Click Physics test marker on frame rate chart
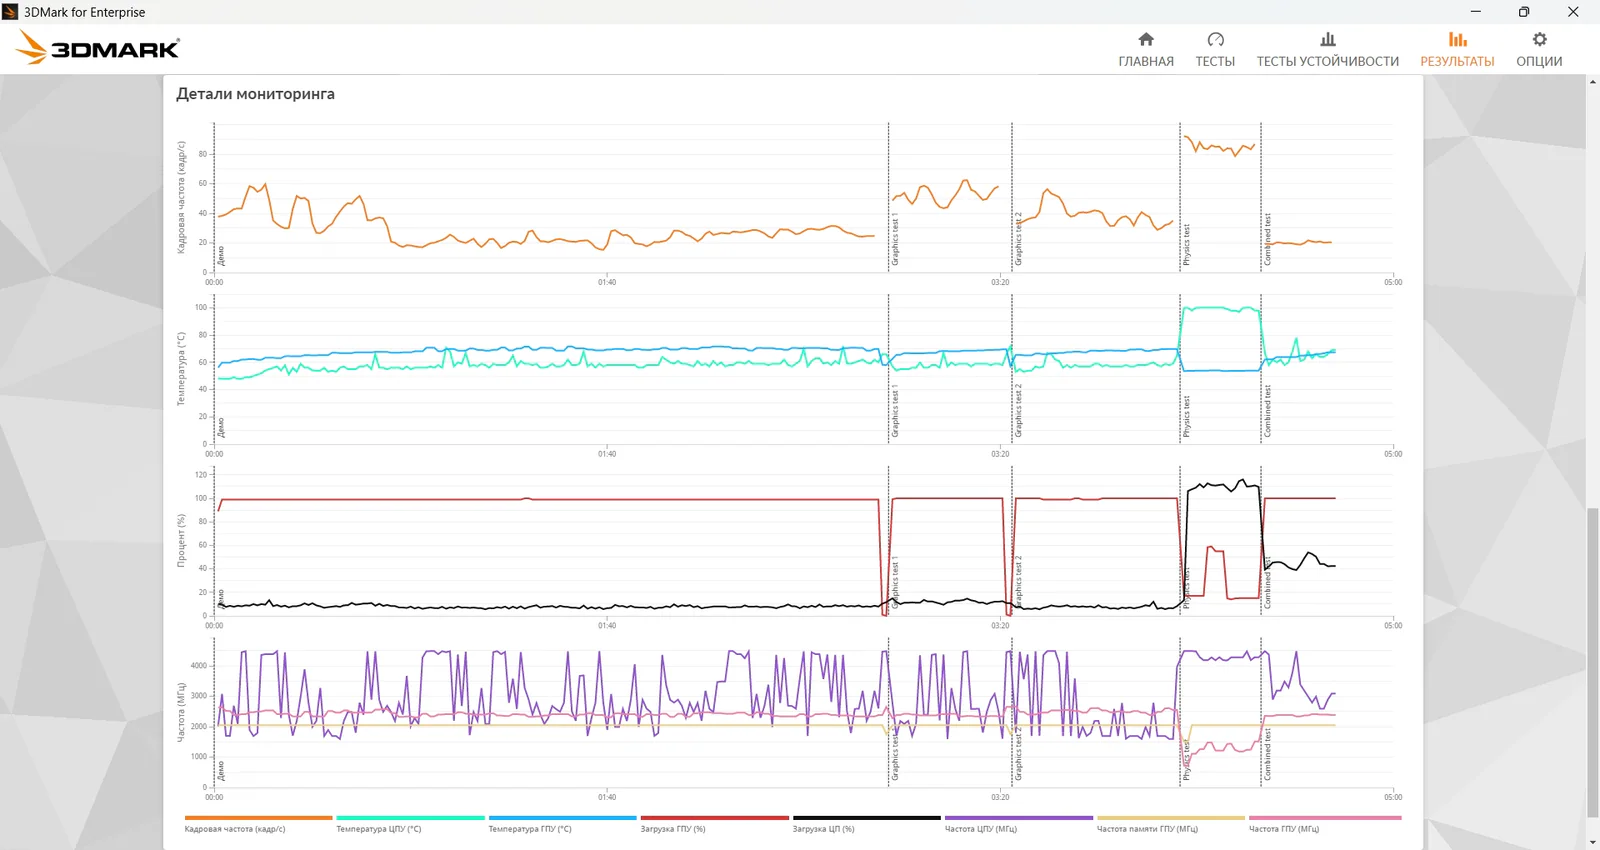Viewport: 1600px width, 850px height. tap(1187, 245)
